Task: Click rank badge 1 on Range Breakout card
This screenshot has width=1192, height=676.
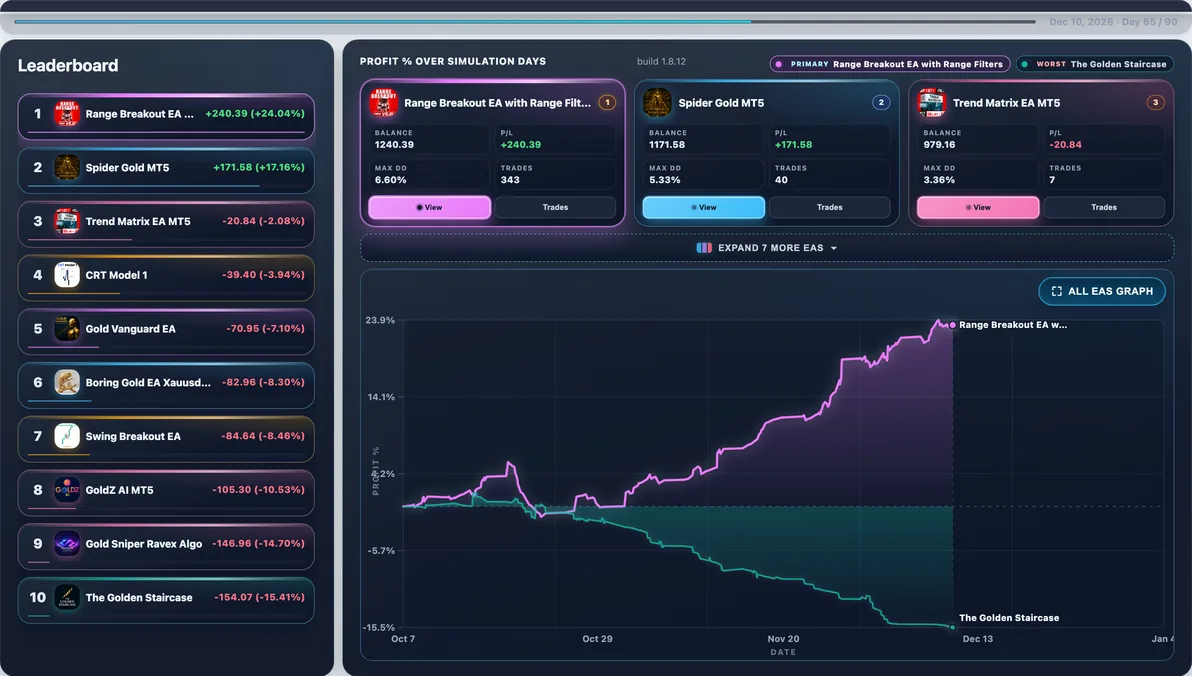Action: 607,102
